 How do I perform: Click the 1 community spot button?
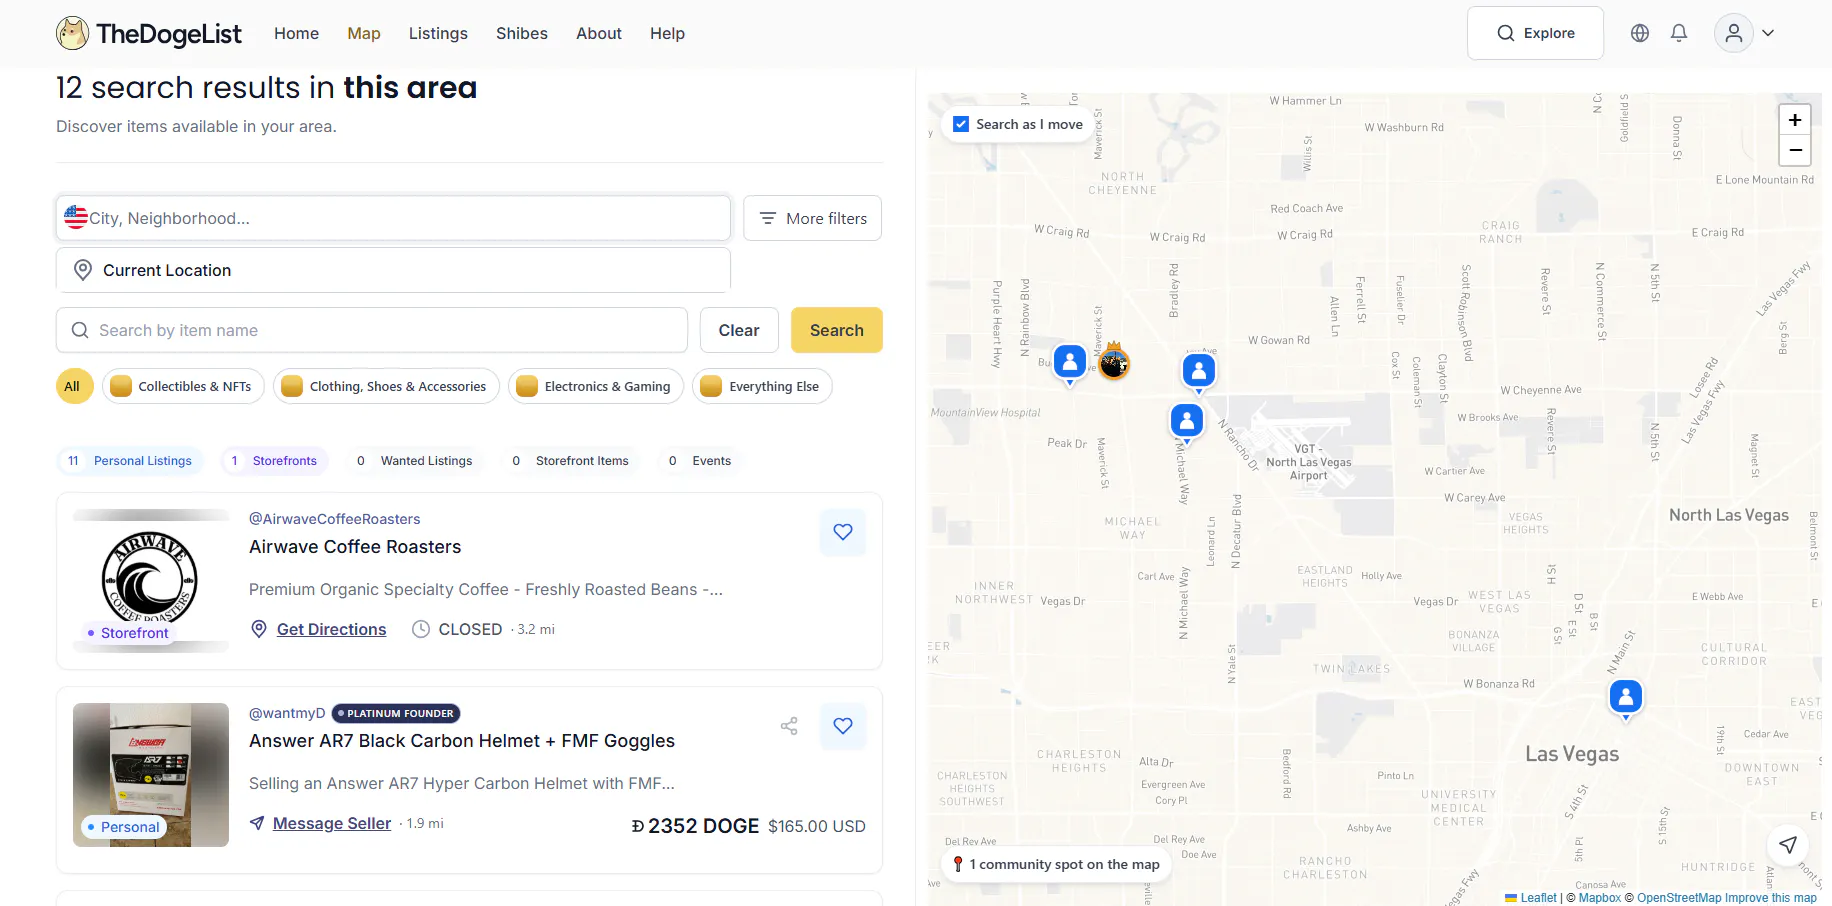pyautogui.click(x=1057, y=864)
